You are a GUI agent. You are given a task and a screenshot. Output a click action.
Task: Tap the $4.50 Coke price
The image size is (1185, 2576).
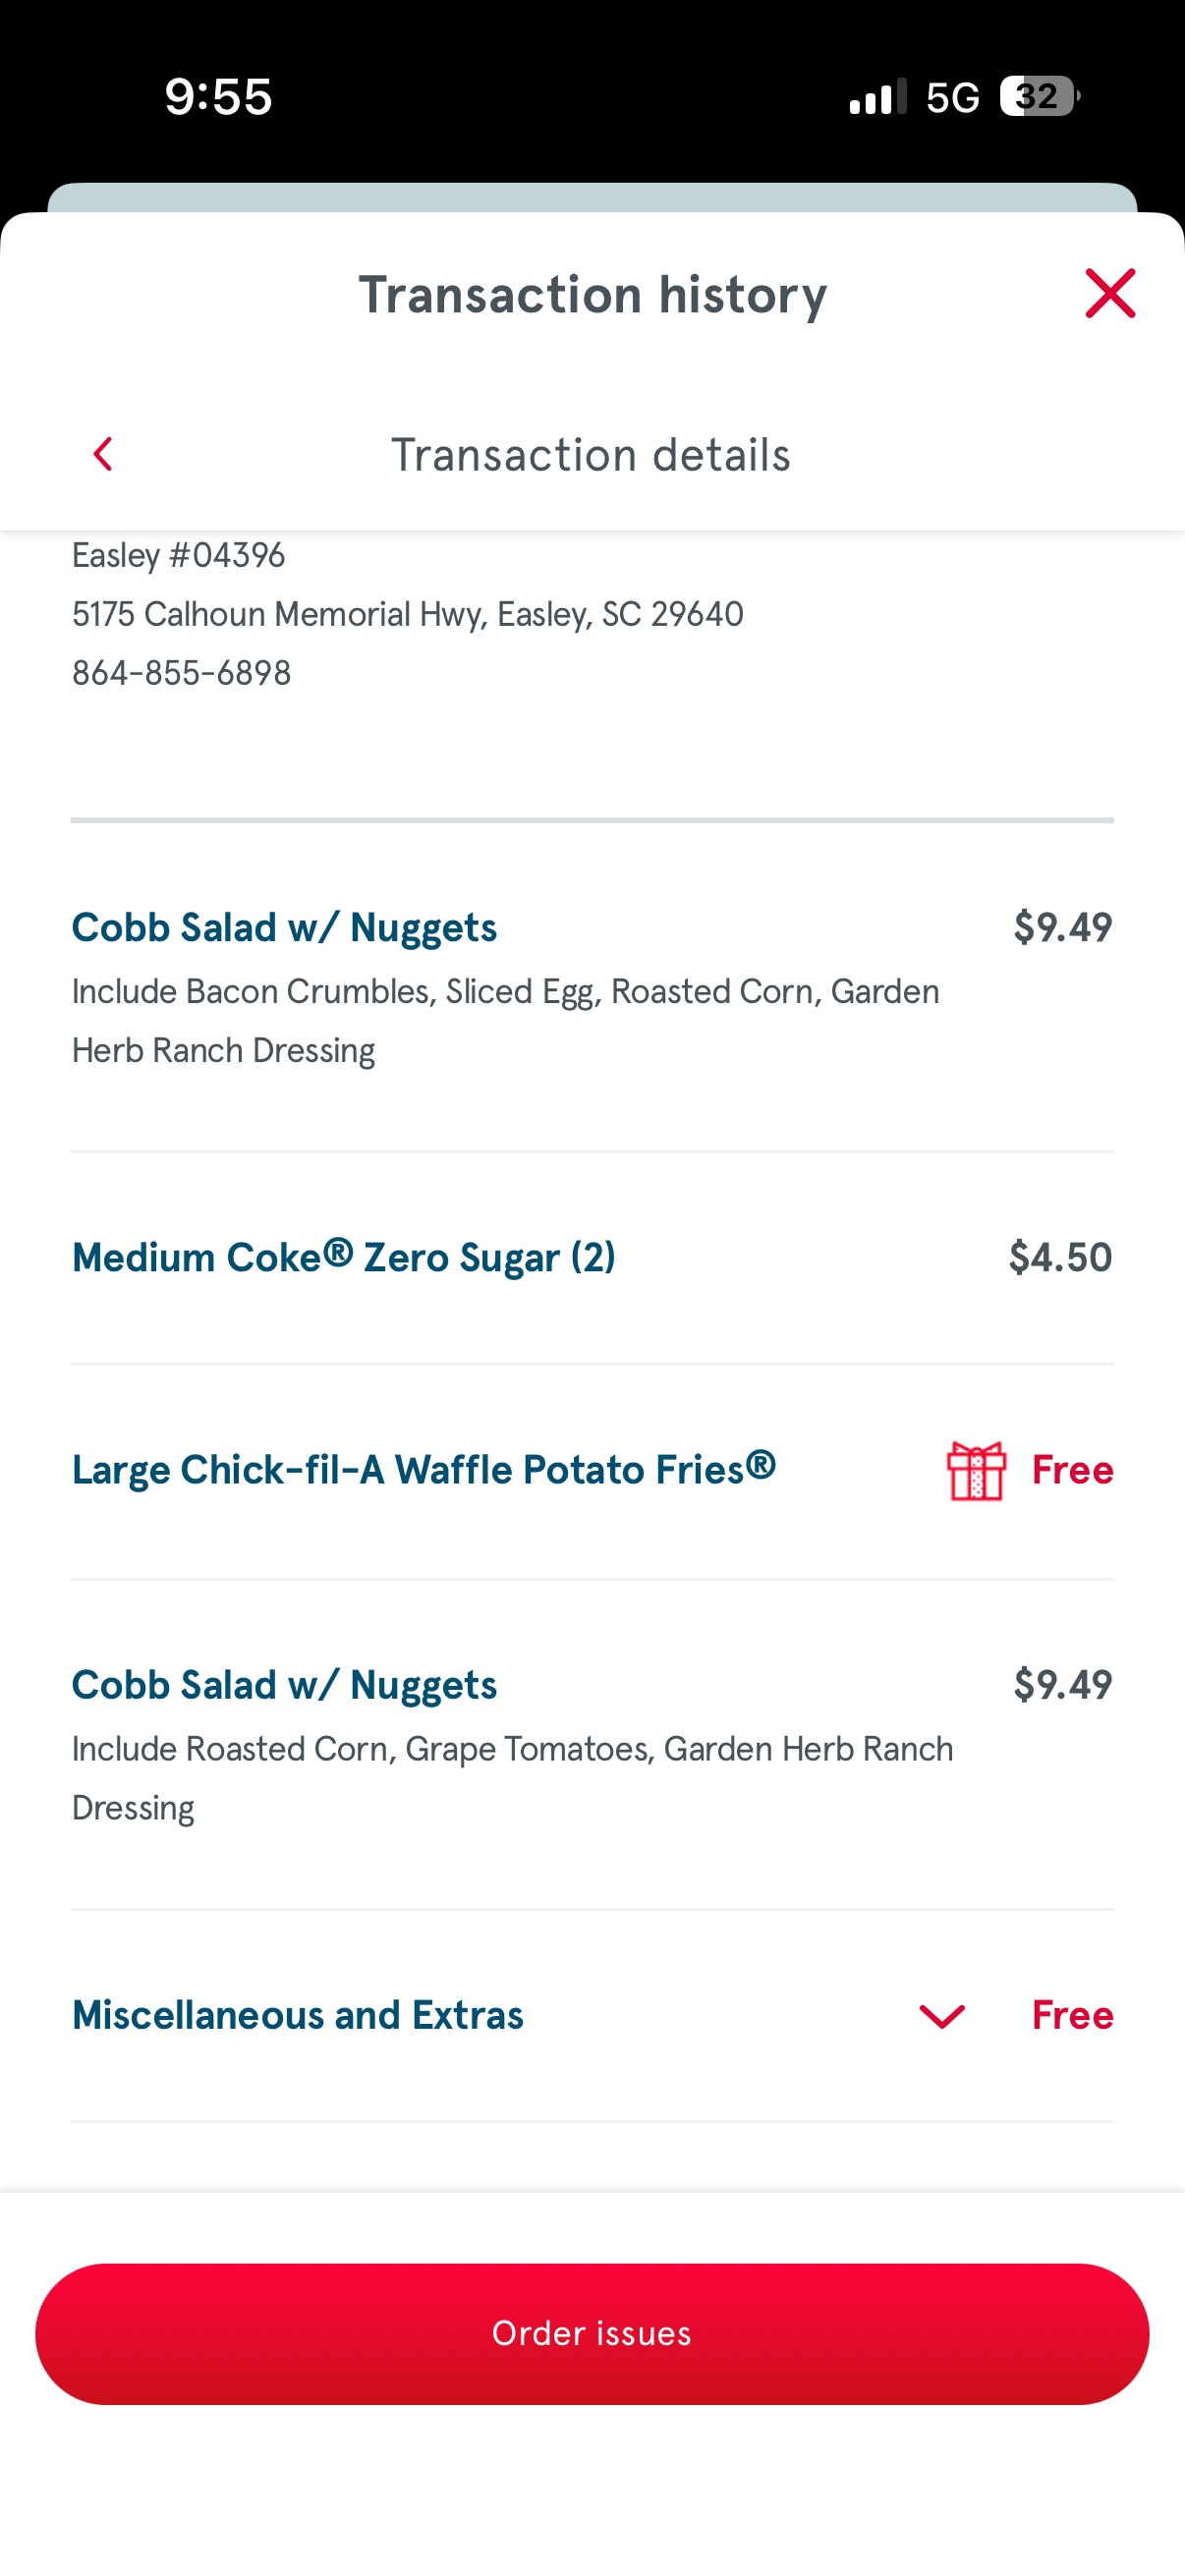(x=1060, y=1257)
